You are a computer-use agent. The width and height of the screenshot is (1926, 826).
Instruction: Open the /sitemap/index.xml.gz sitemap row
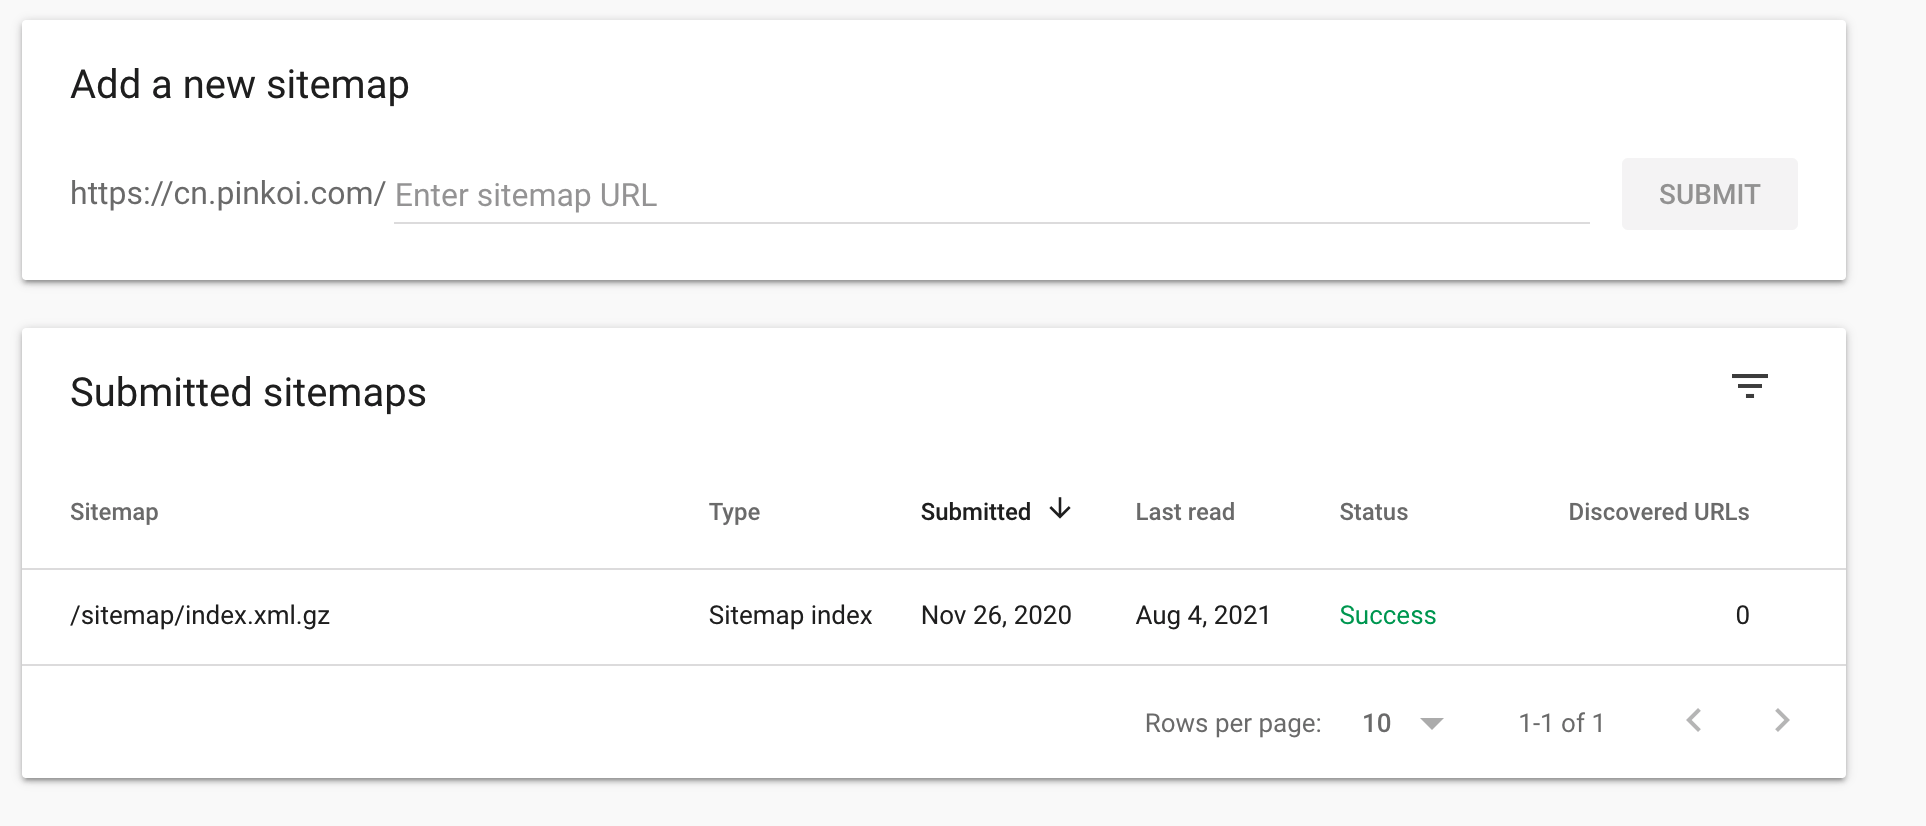(200, 615)
